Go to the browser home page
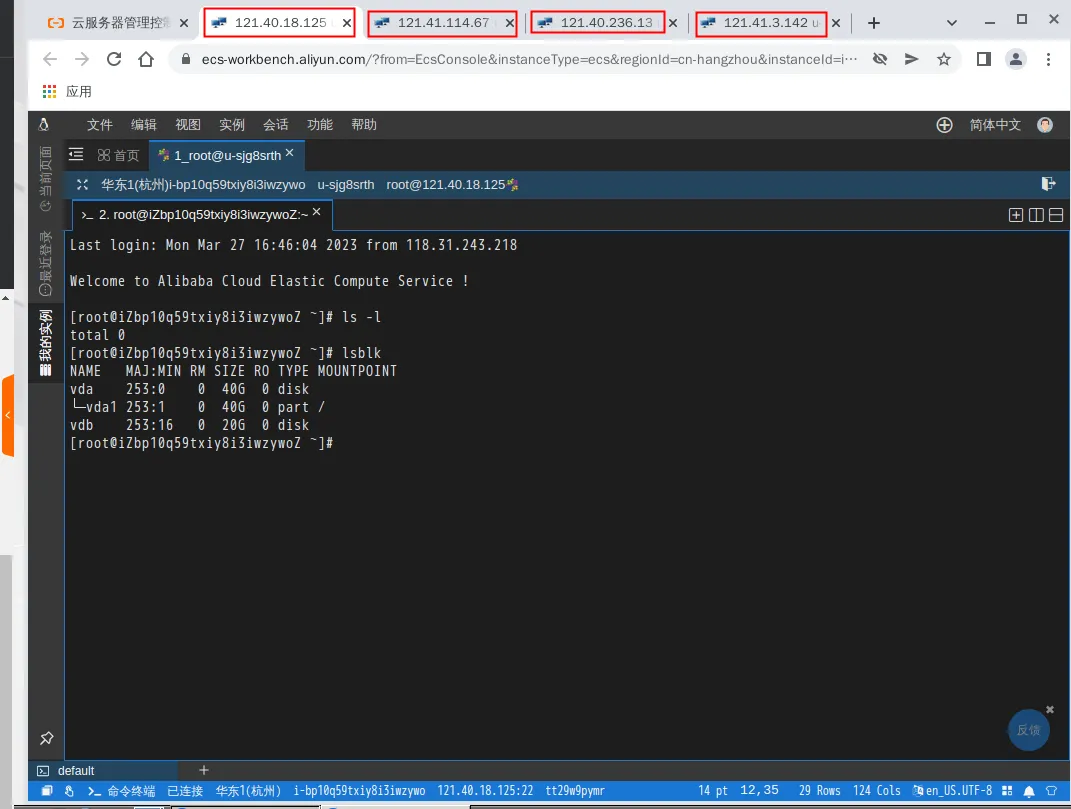 (145, 59)
